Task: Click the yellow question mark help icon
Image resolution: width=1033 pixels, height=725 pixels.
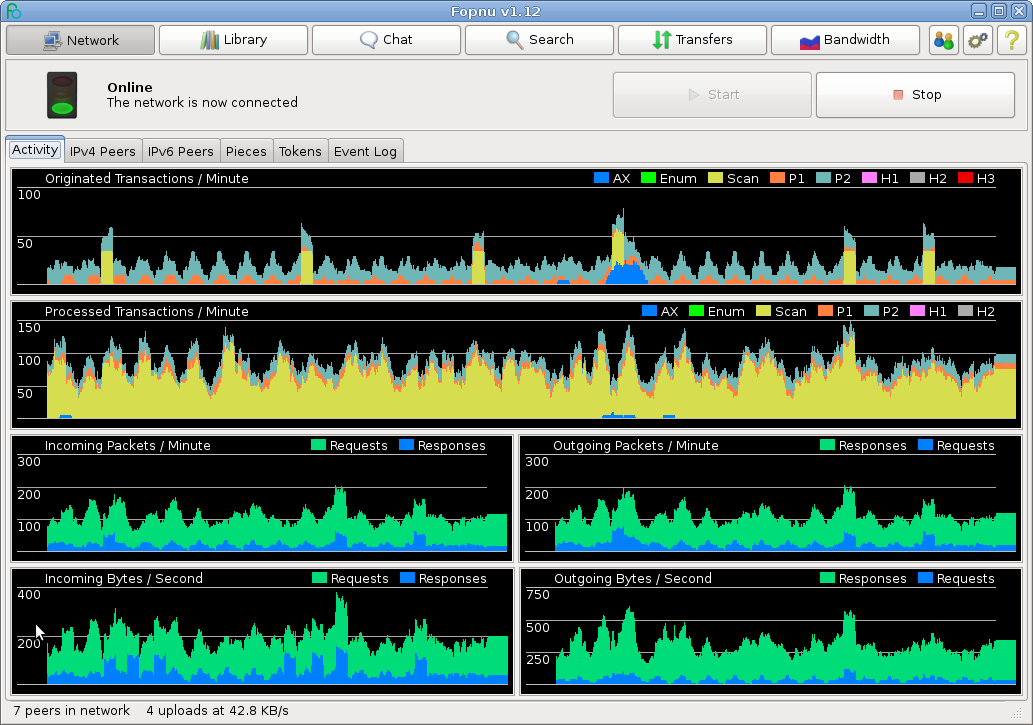Action: pos(1011,40)
